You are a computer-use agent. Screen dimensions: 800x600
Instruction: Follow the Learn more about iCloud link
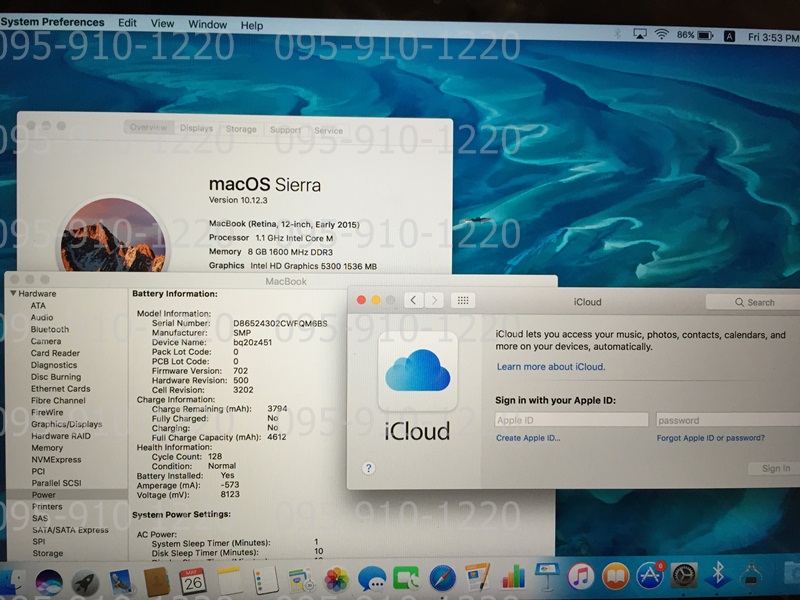click(x=551, y=367)
